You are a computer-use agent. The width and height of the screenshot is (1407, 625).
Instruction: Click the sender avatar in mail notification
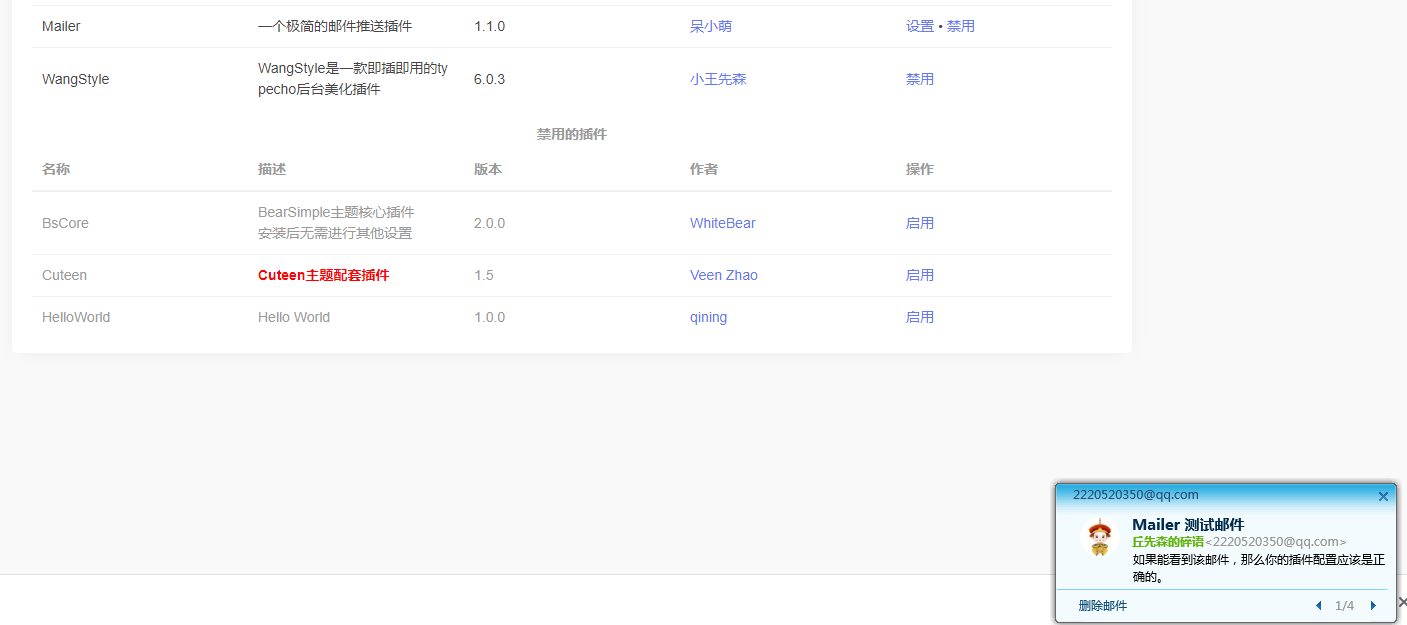coord(1100,538)
